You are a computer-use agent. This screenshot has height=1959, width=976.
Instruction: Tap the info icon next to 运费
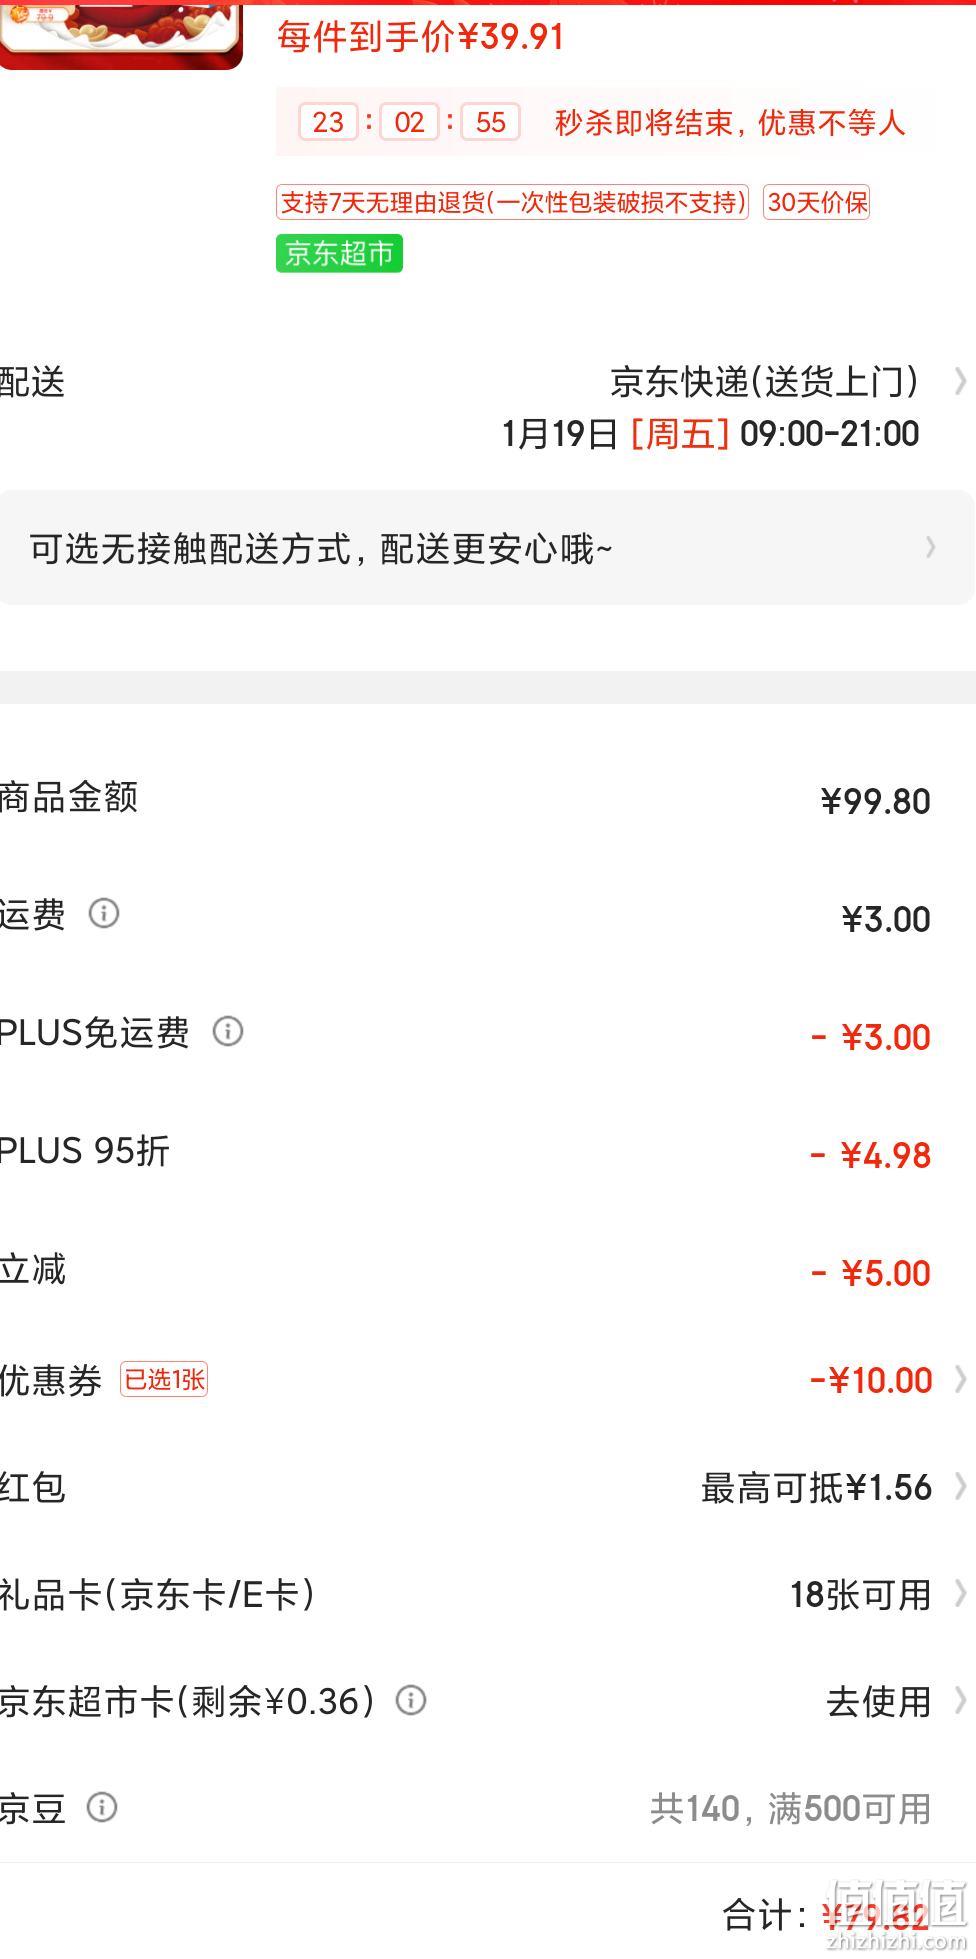pos(104,913)
